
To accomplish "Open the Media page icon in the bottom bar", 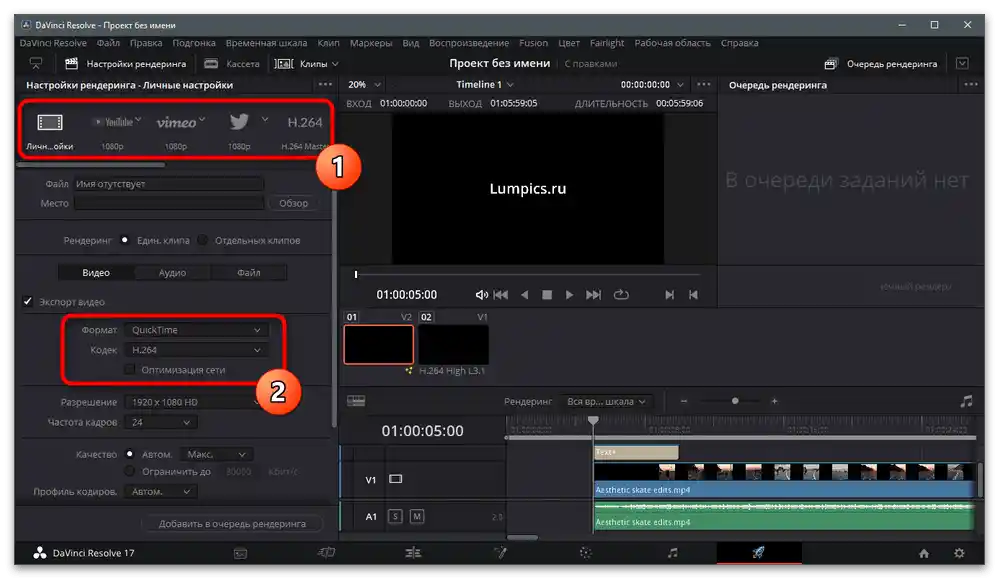I will 240,553.
